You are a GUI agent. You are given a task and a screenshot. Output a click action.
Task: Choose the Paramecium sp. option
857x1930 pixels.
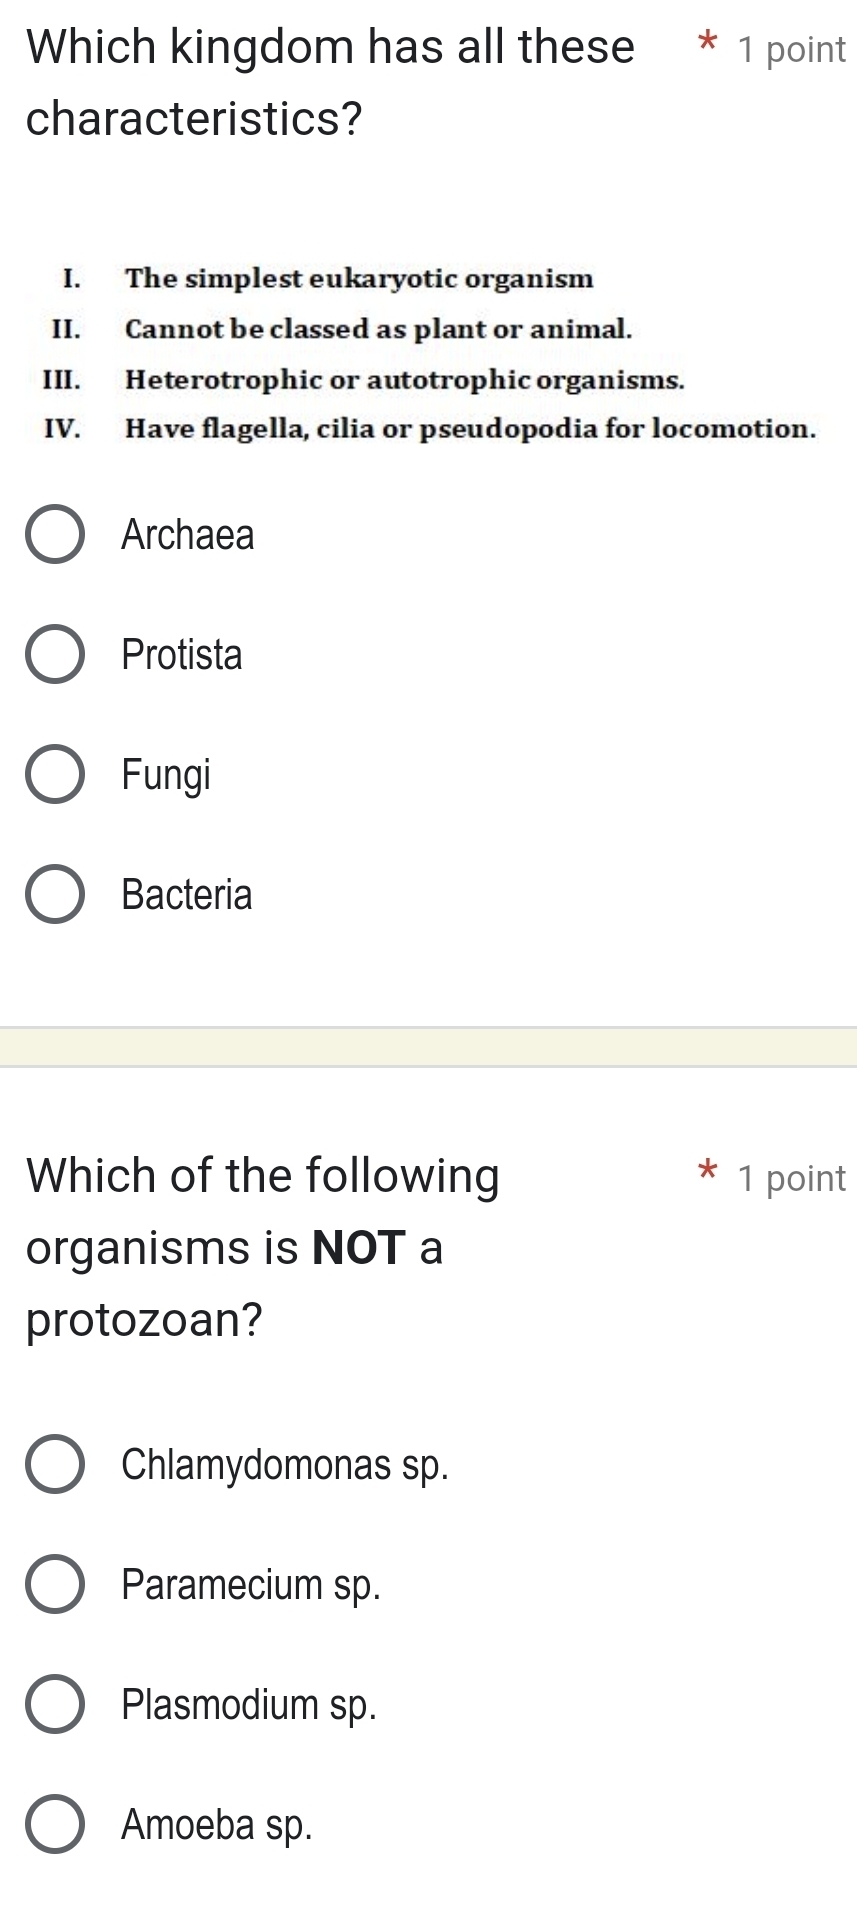57,1584
